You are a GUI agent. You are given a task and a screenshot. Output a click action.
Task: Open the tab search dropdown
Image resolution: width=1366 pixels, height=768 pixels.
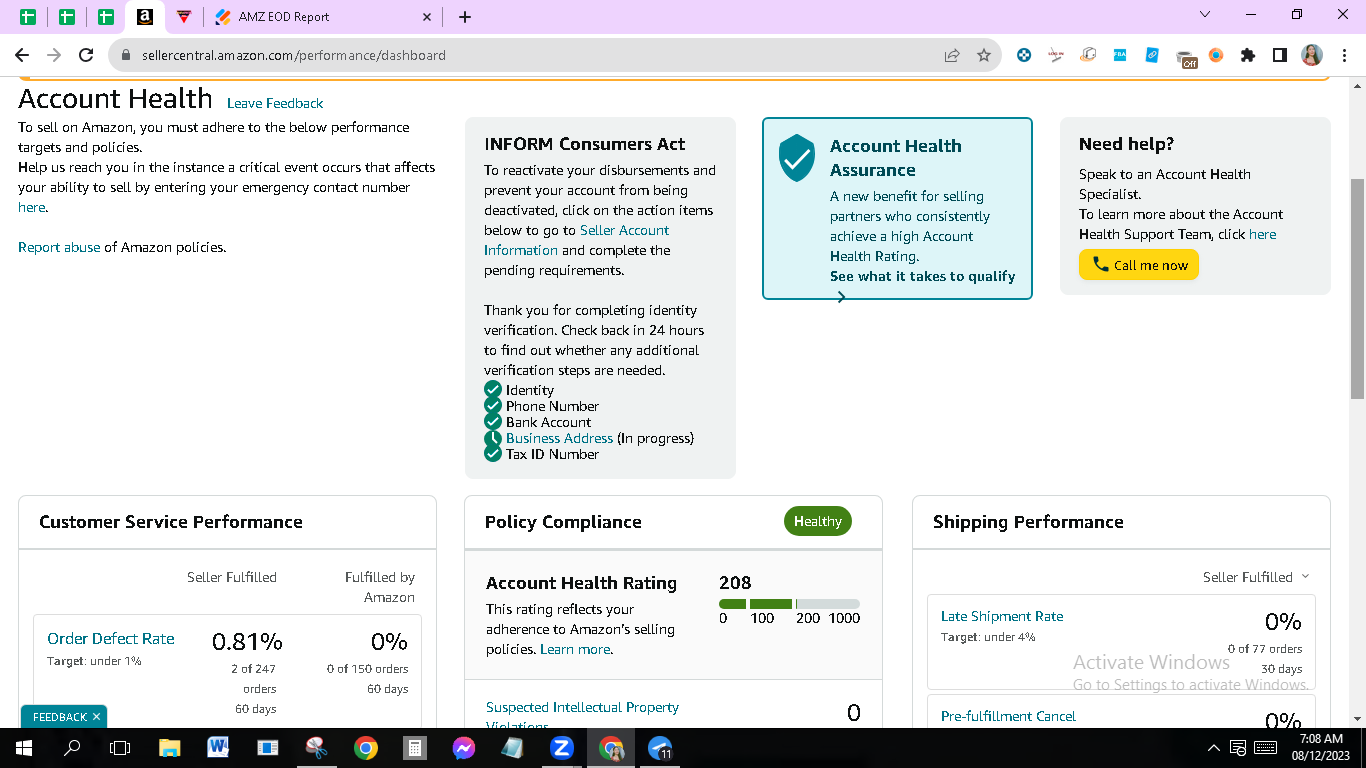[1205, 15]
